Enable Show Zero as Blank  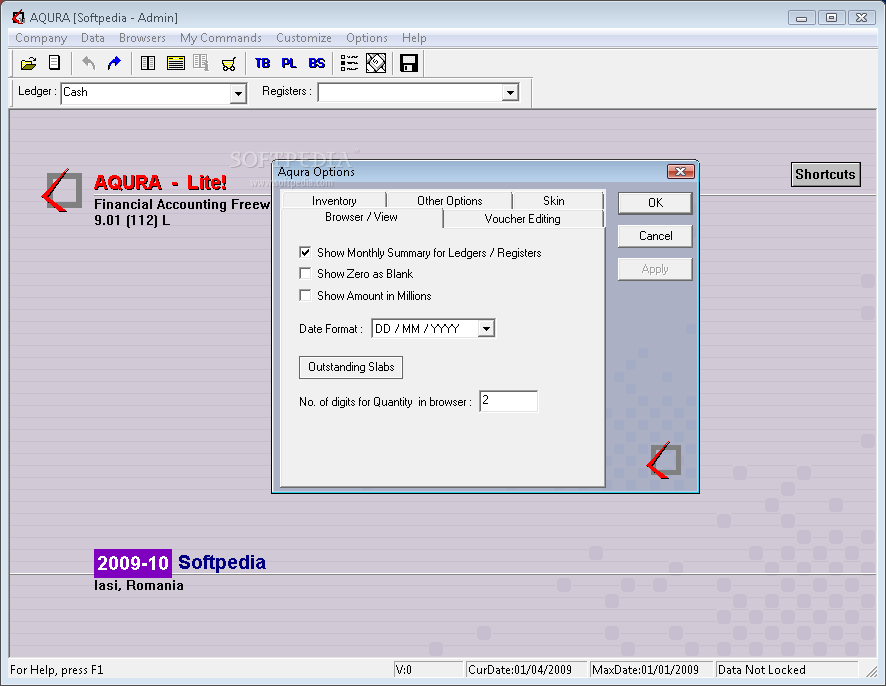pyautogui.click(x=305, y=273)
